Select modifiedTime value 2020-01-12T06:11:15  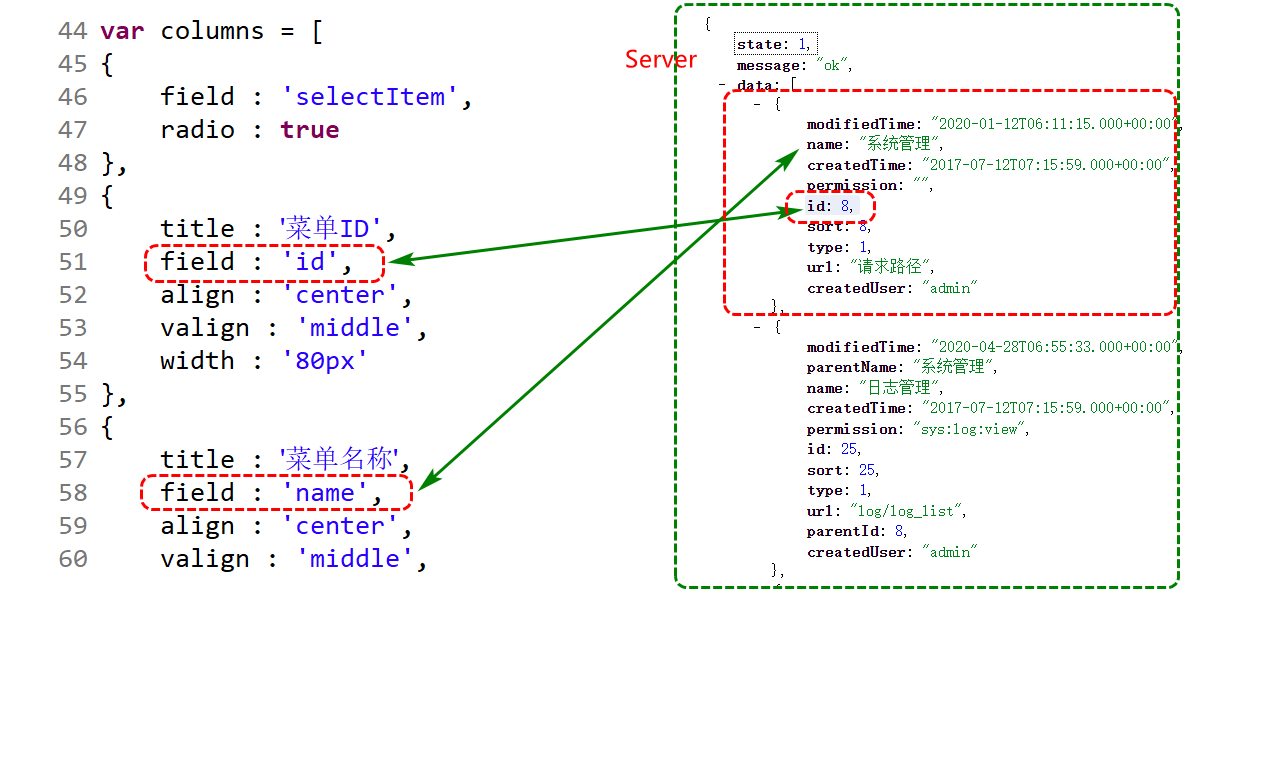[1053, 124]
